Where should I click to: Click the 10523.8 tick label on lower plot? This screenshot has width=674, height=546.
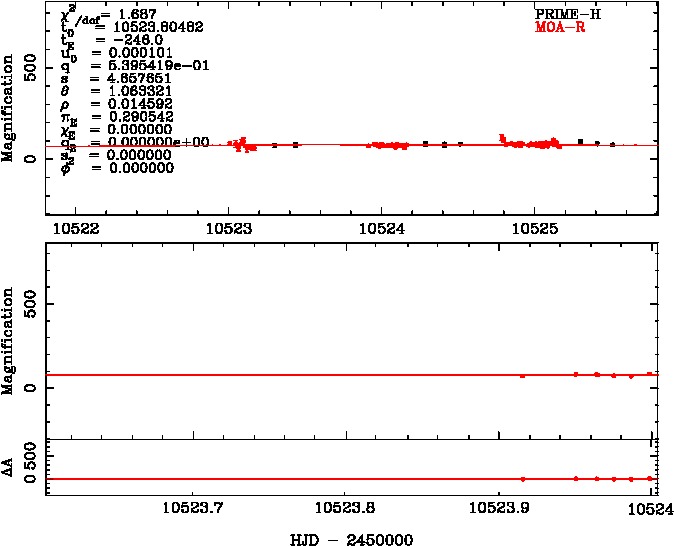345,507
